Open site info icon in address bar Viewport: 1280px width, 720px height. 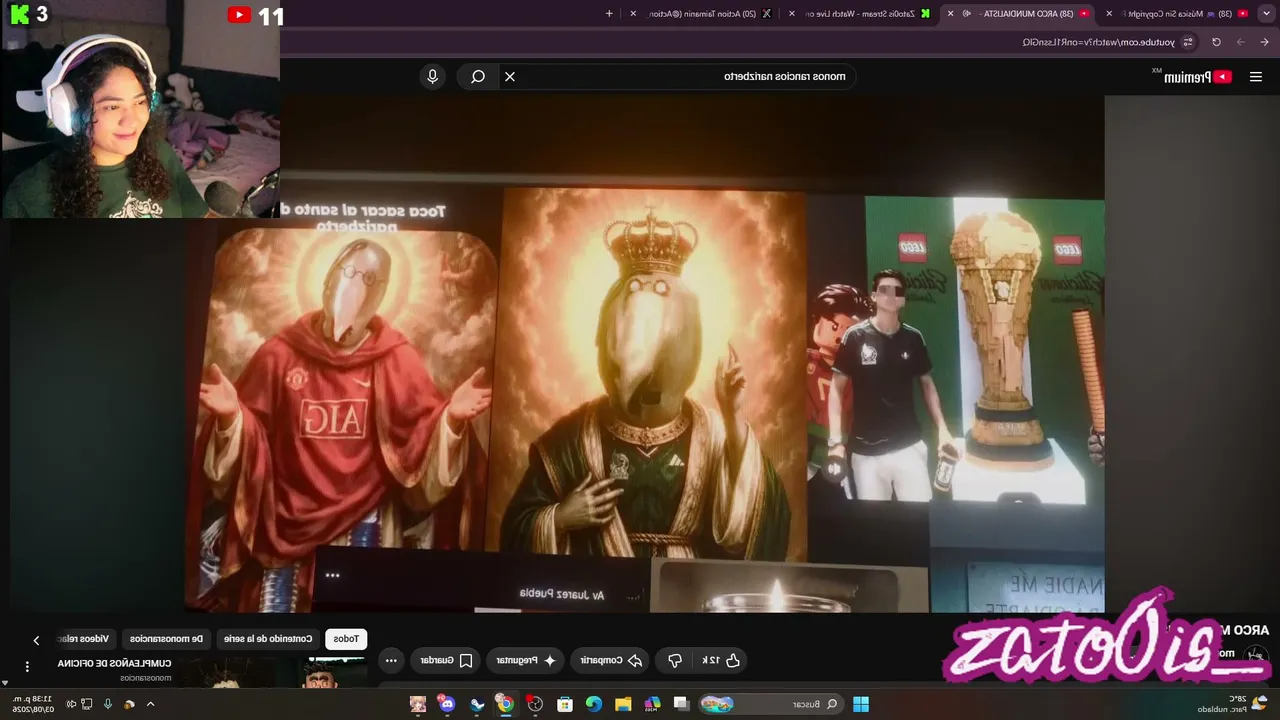1188,42
